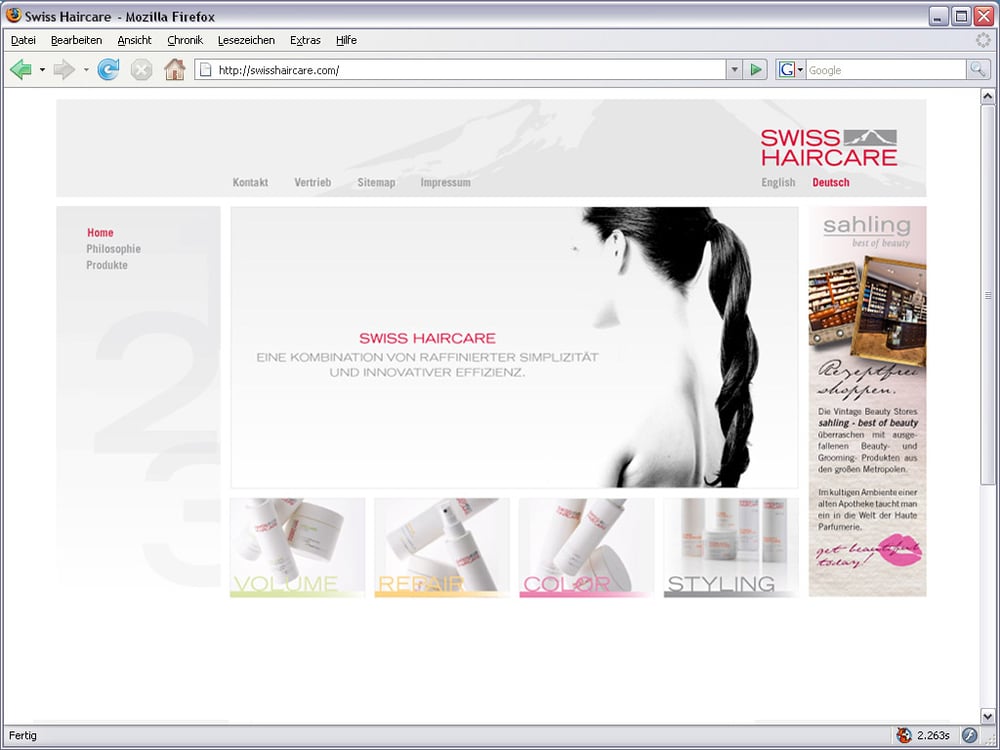Click the vertical scrollbar thumb
Screen dimensions: 1000x750
tap(987, 295)
